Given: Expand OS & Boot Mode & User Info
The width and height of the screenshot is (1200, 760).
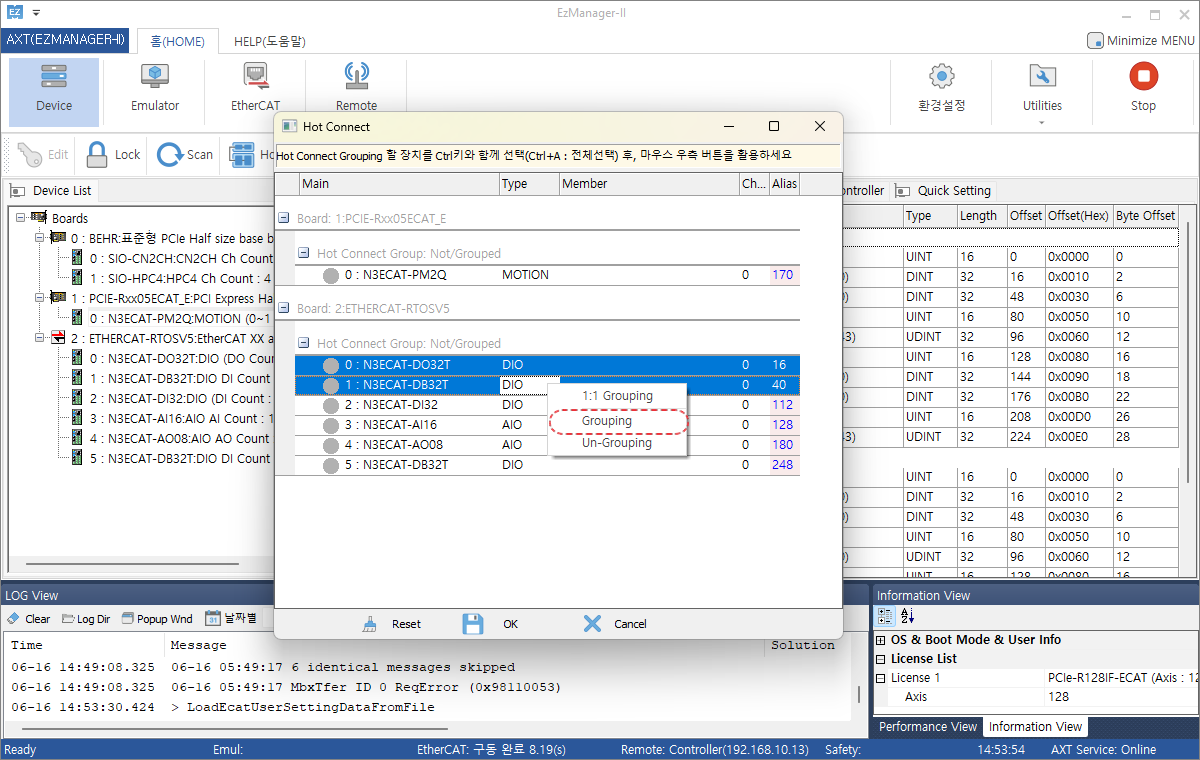Looking at the screenshot, I should [881, 640].
